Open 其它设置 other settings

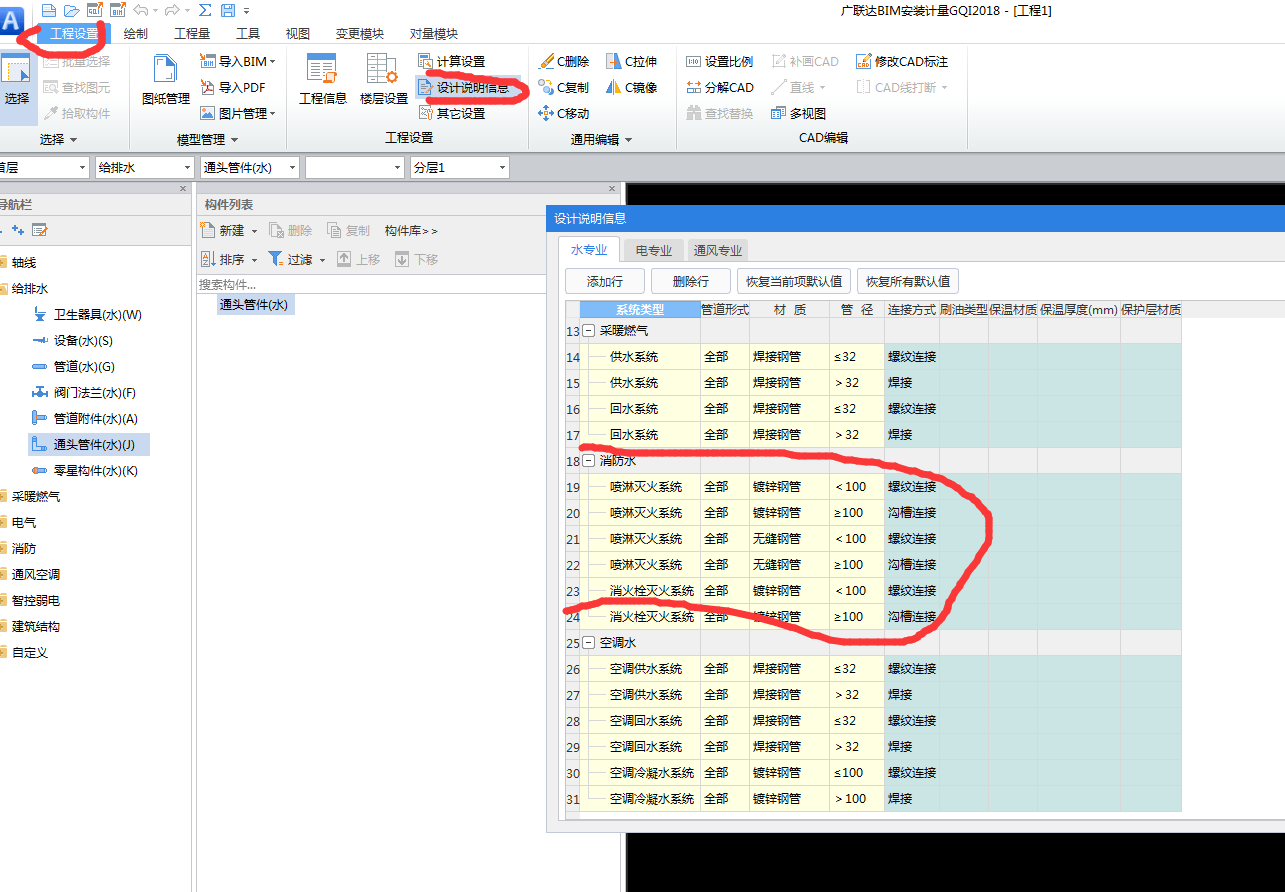pyautogui.click(x=451, y=113)
